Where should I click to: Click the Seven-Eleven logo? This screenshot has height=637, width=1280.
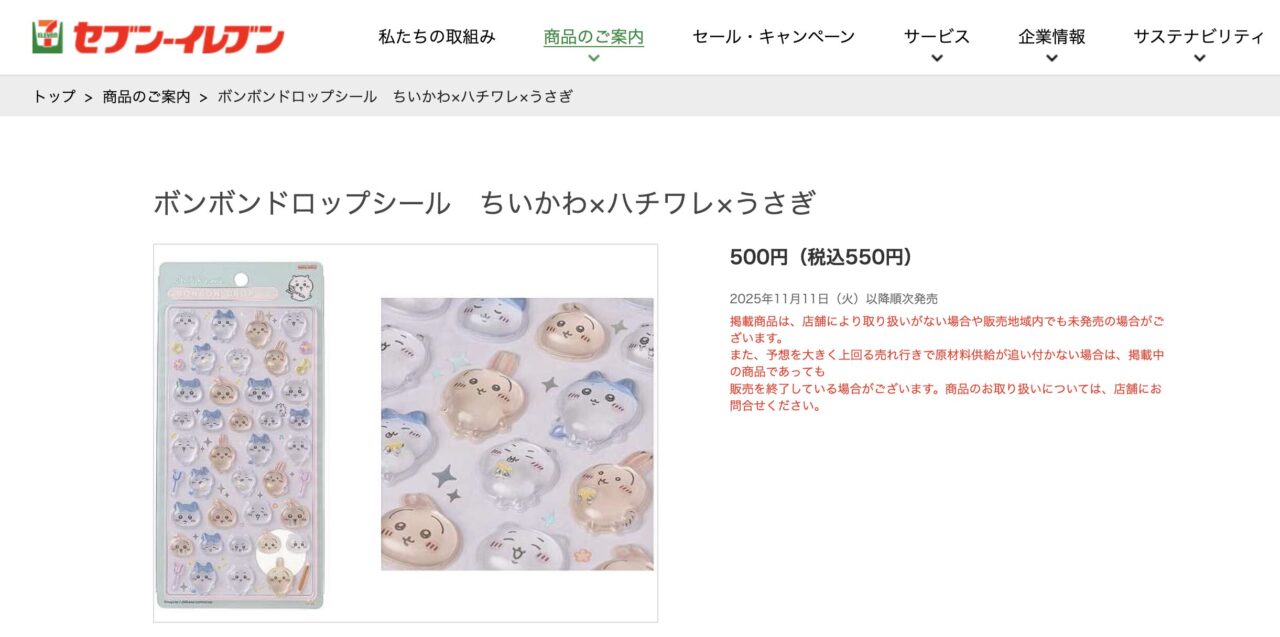pos(158,37)
